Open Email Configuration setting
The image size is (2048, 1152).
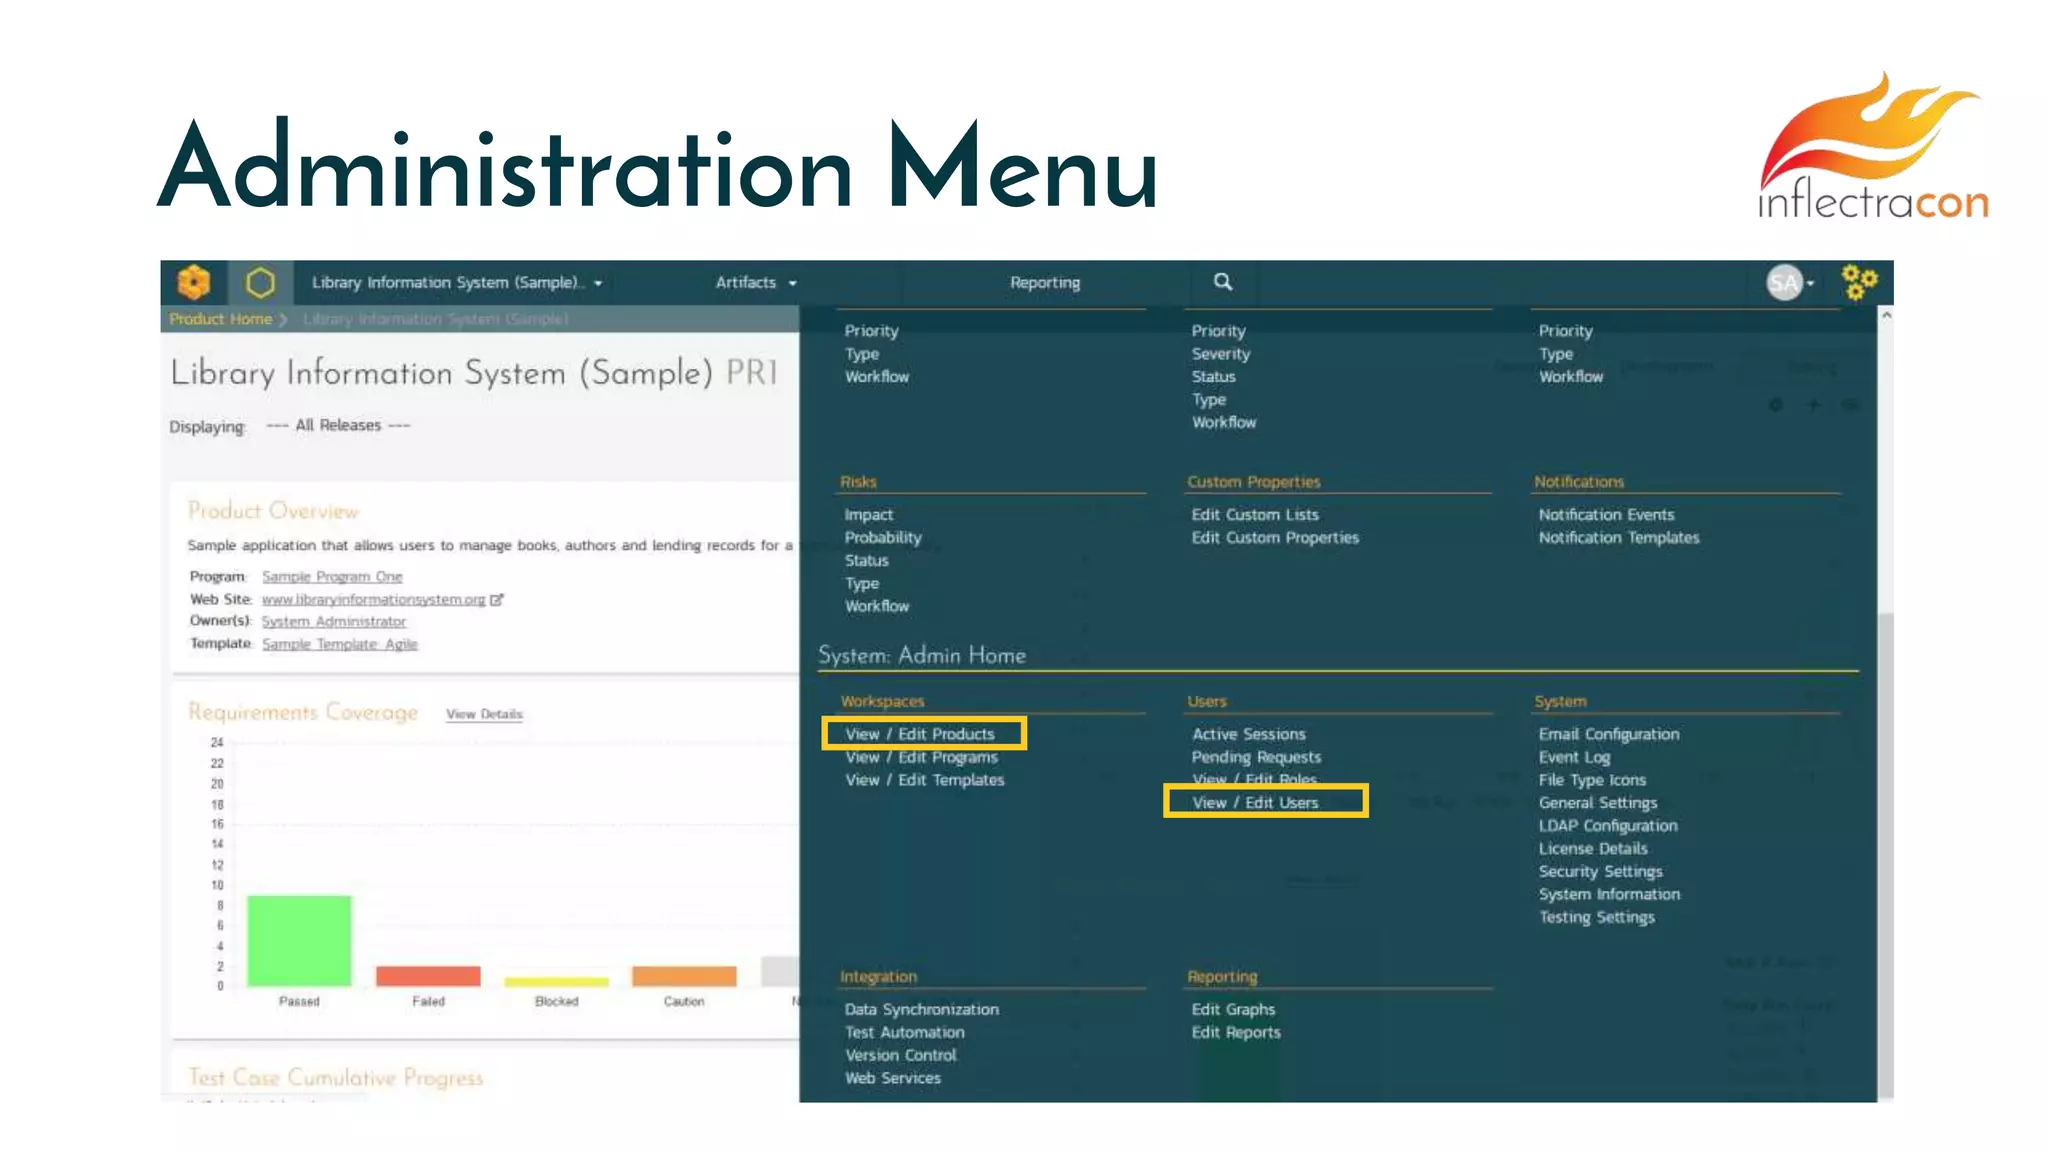point(1609,734)
